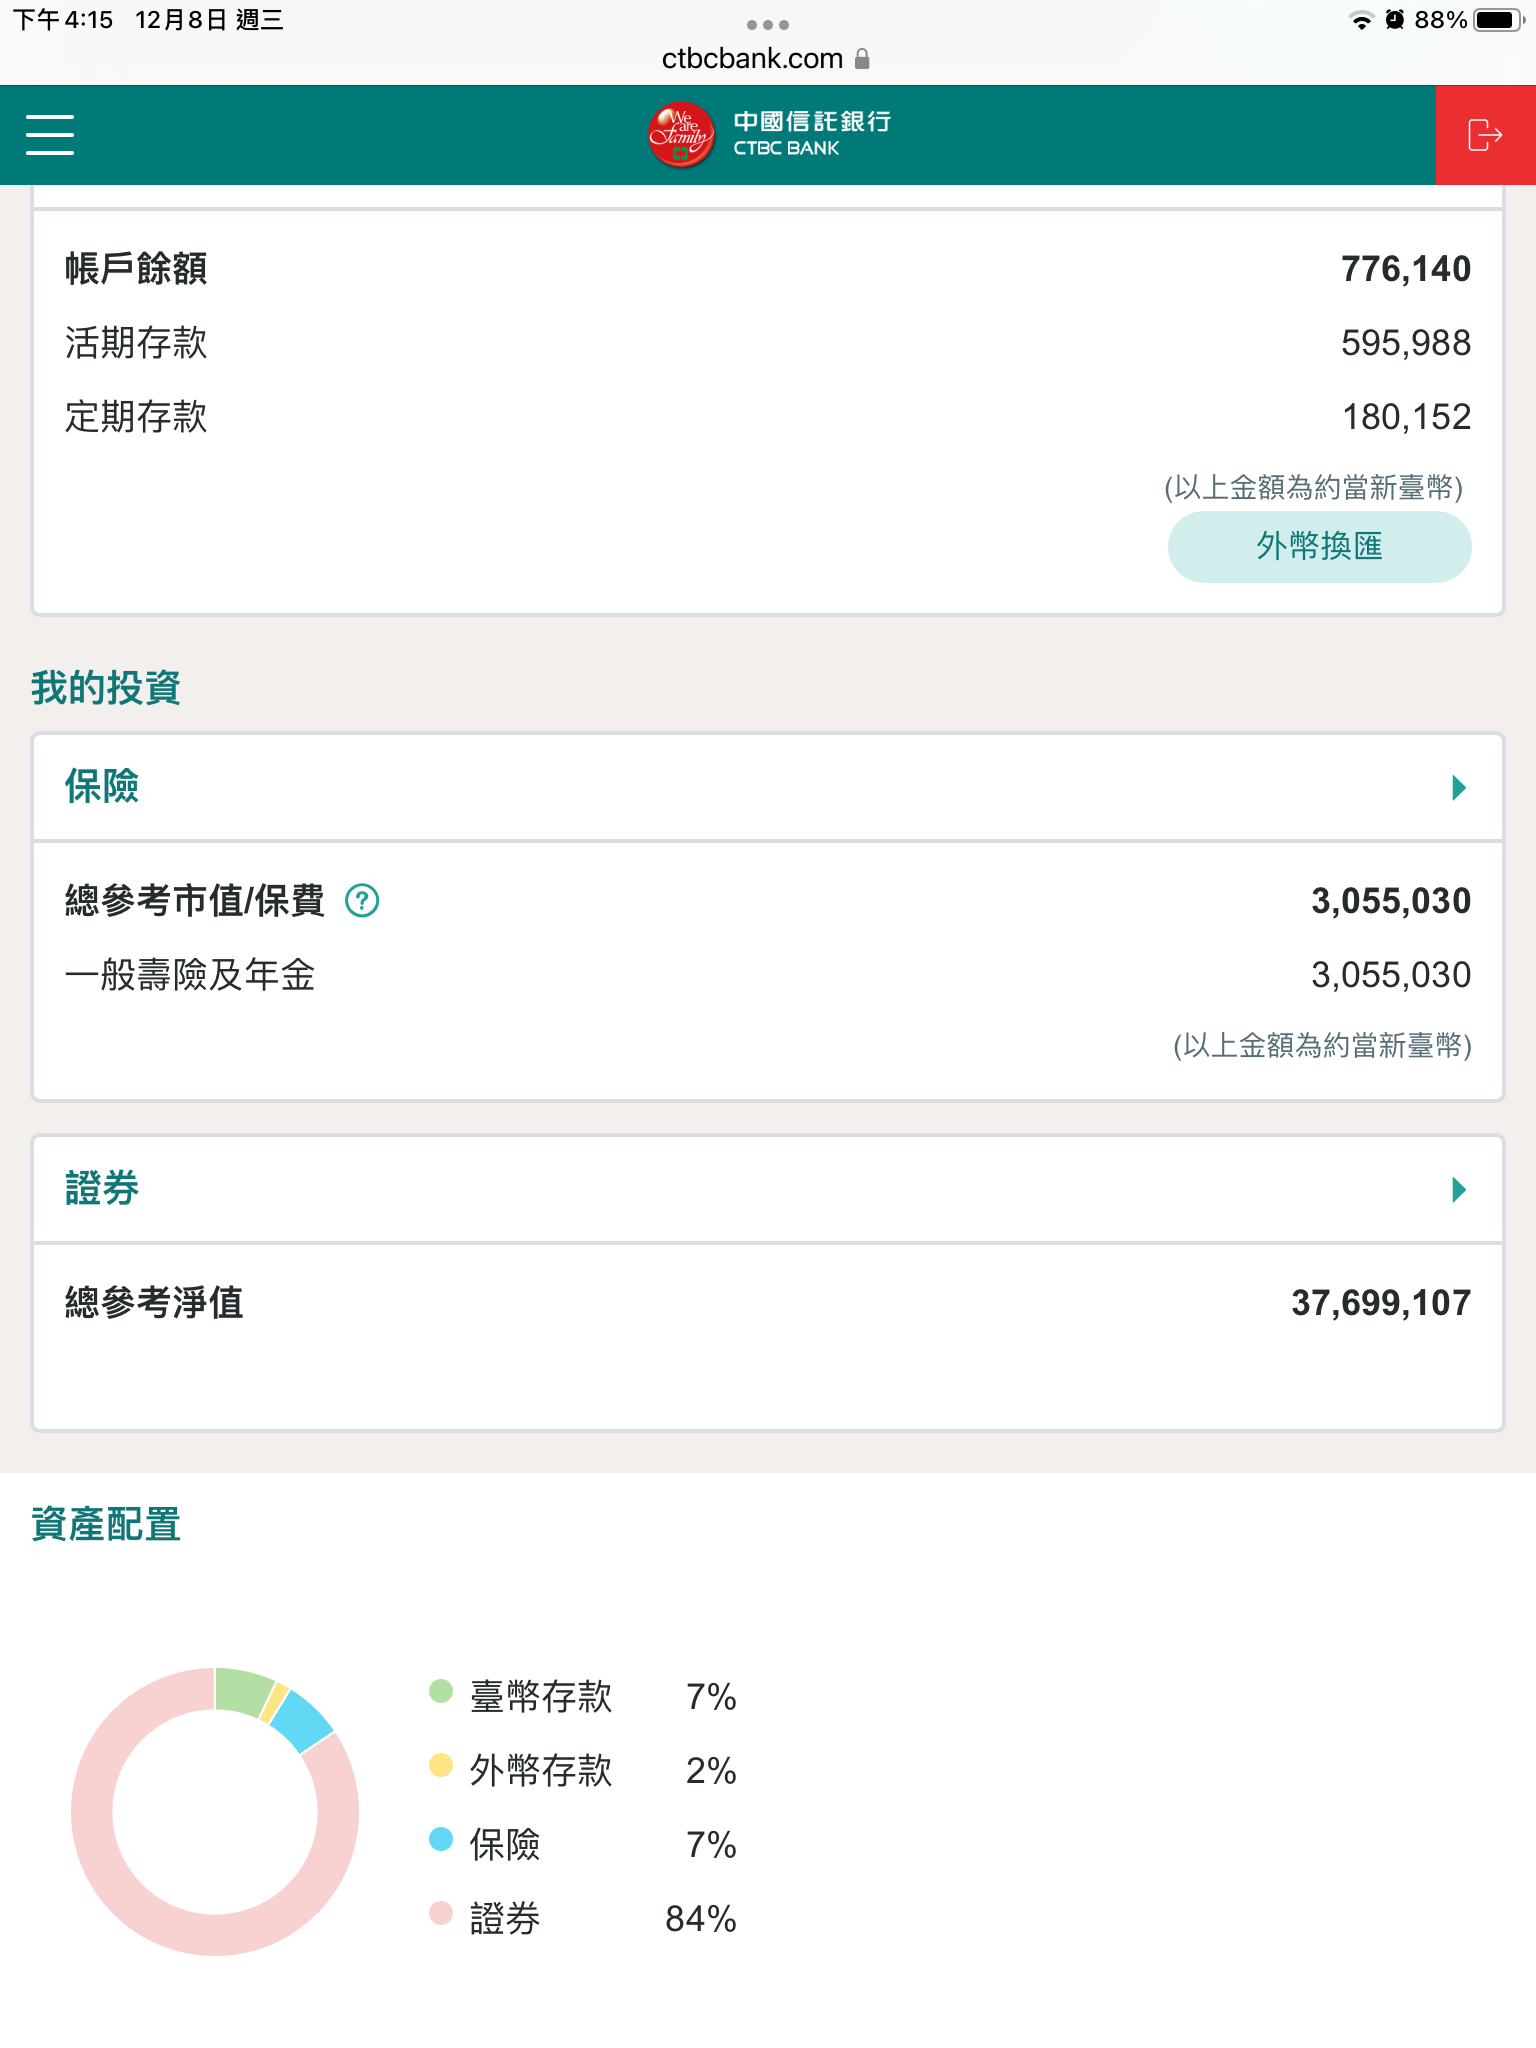The width and height of the screenshot is (1536, 2048).
Task: Click the blue 保險 legend dot
Action: pyautogui.click(x=441, y=1839)
